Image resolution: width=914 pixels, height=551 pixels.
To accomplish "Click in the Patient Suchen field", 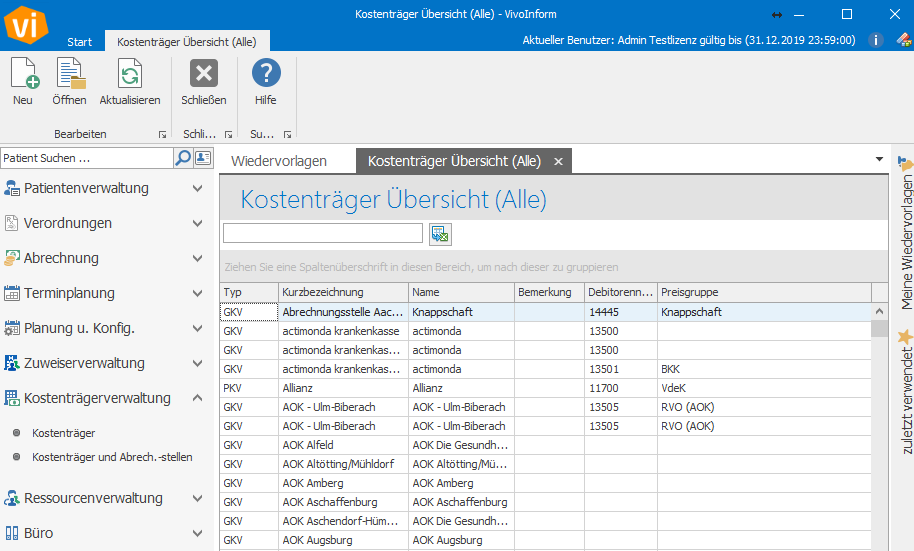I will [x=87, y=157].
